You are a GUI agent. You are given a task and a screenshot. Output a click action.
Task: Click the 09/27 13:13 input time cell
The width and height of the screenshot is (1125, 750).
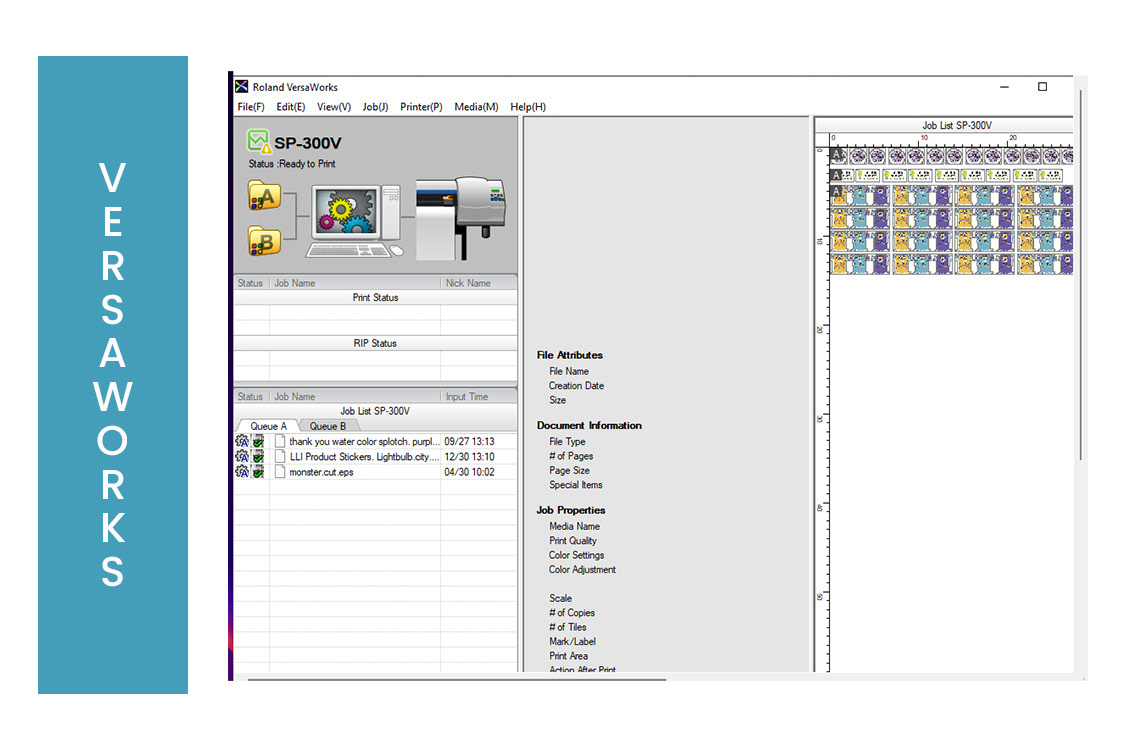click(x=469, y=441)
